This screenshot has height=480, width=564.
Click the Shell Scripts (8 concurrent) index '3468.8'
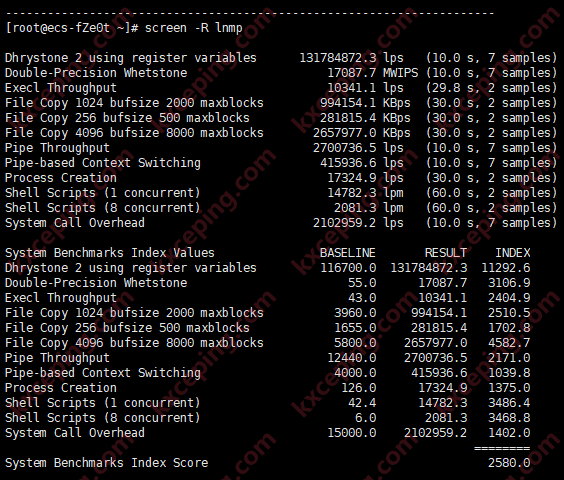509,418
